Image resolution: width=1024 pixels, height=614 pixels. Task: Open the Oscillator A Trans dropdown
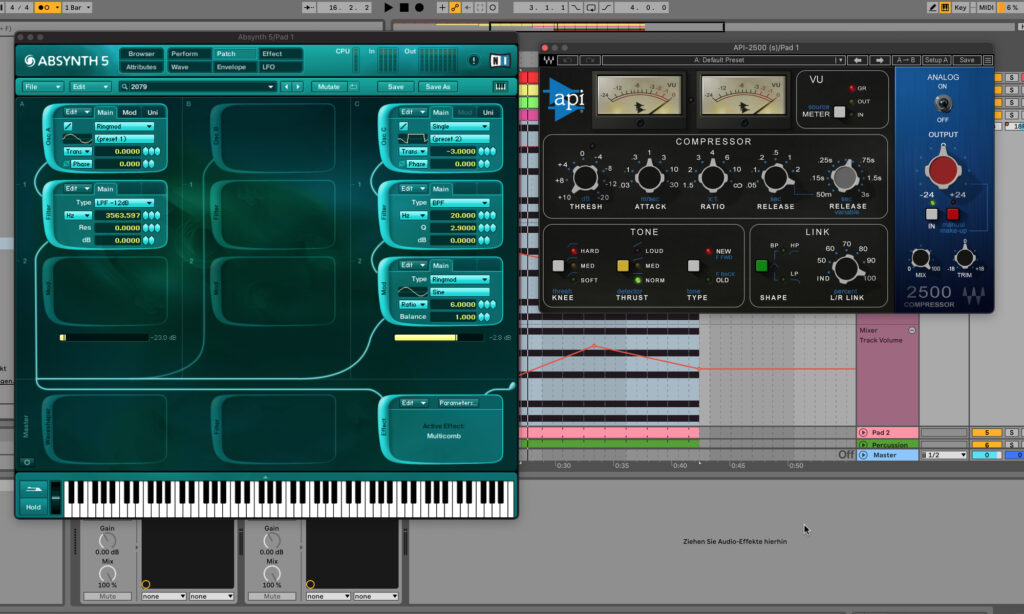pos(78,151)
